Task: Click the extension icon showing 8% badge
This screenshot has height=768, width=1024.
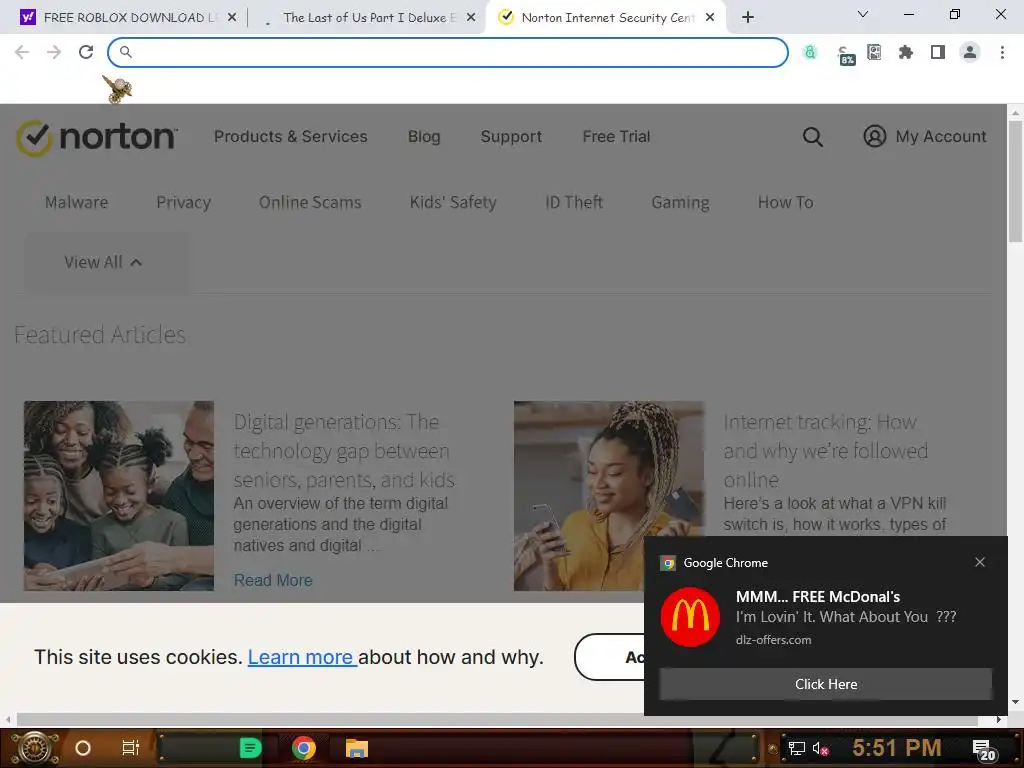Action: tap(846, 55)
